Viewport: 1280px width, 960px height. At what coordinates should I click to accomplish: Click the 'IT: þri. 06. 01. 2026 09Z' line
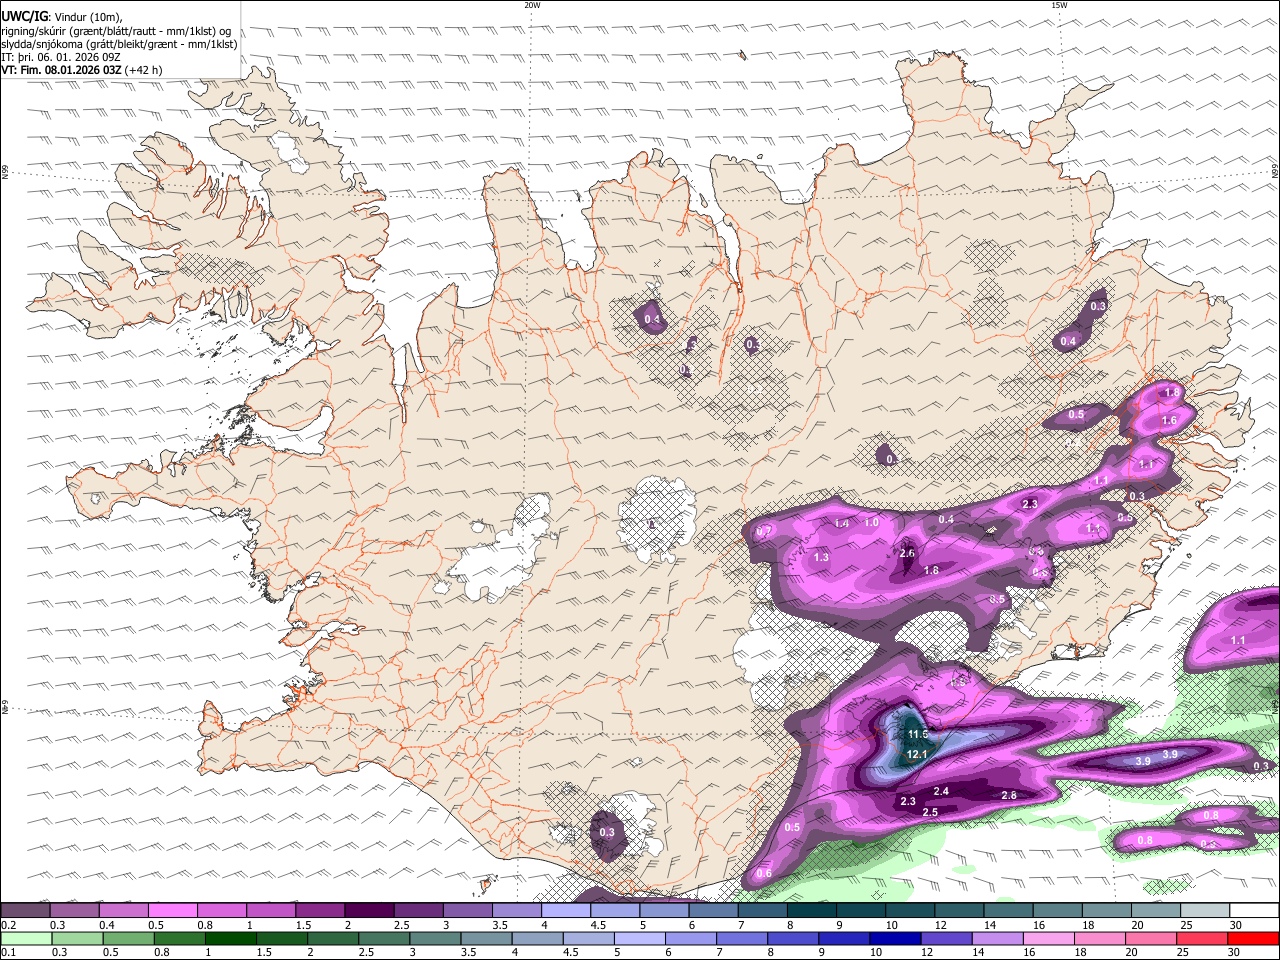click(61, 57)
